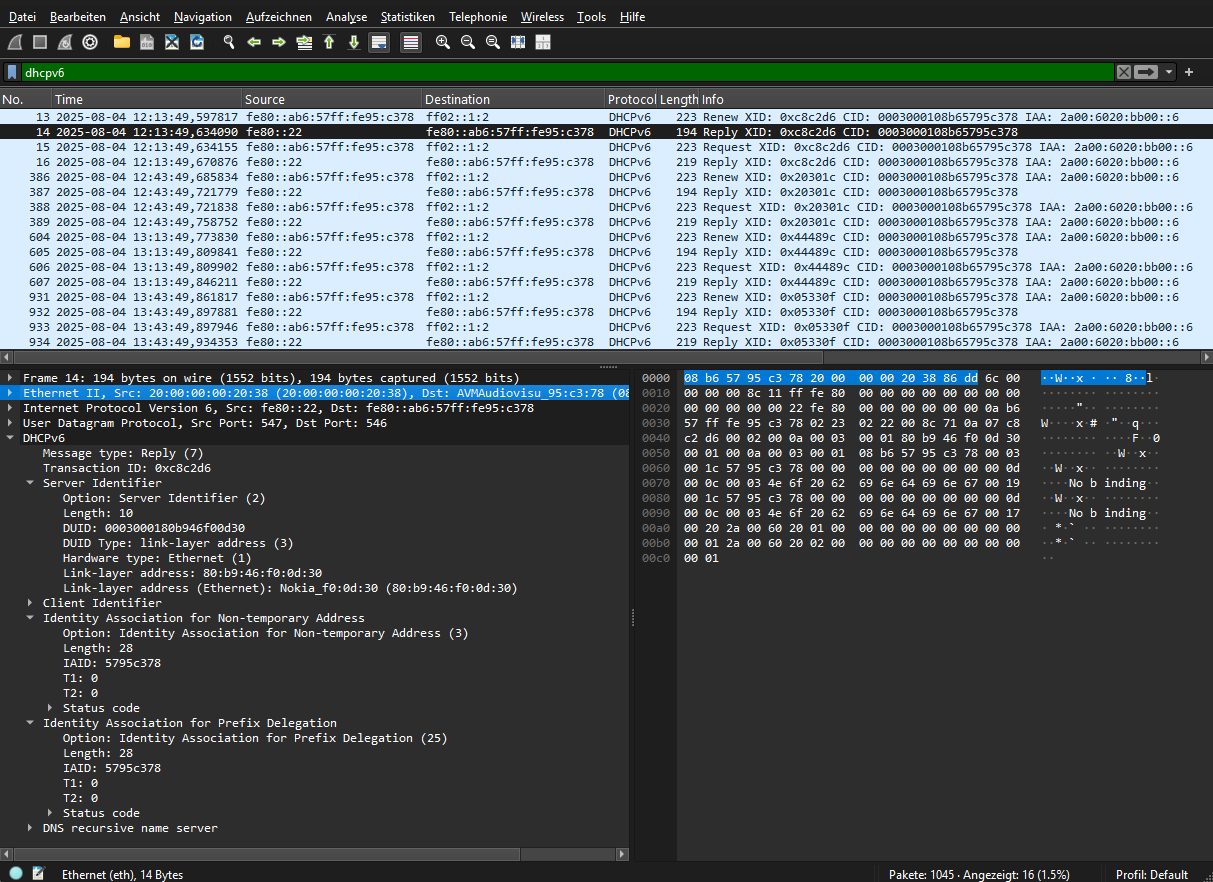Restart the current capture
The height and width of the screenshot is (882, 1213).
(65, 42)
